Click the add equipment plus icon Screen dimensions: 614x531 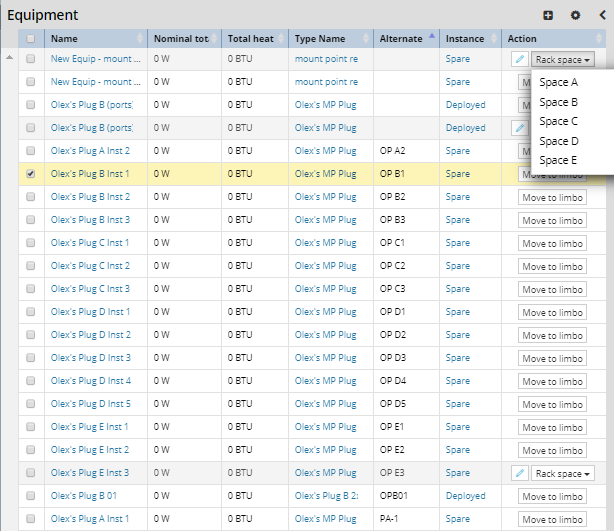548,15
